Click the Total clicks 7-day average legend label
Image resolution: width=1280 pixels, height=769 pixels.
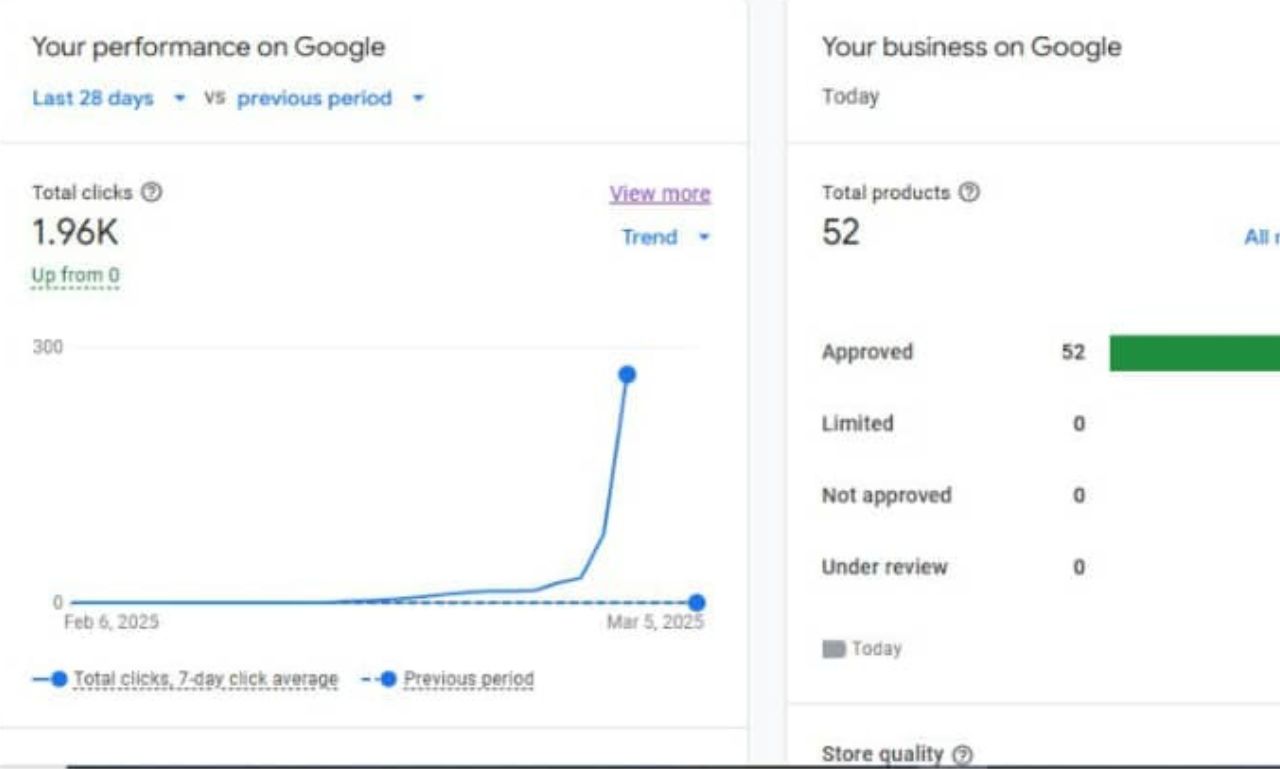pos(206,679)
